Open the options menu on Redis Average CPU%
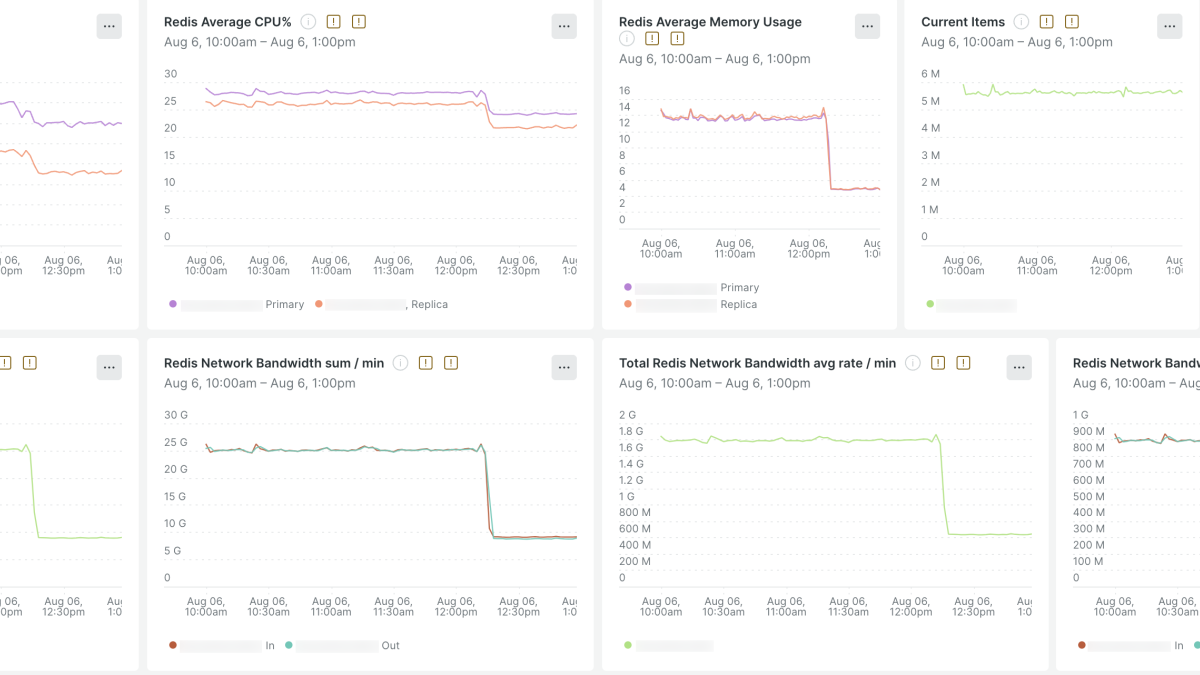Viewport: 1200px width, 675px height. (x=563, y=26)
